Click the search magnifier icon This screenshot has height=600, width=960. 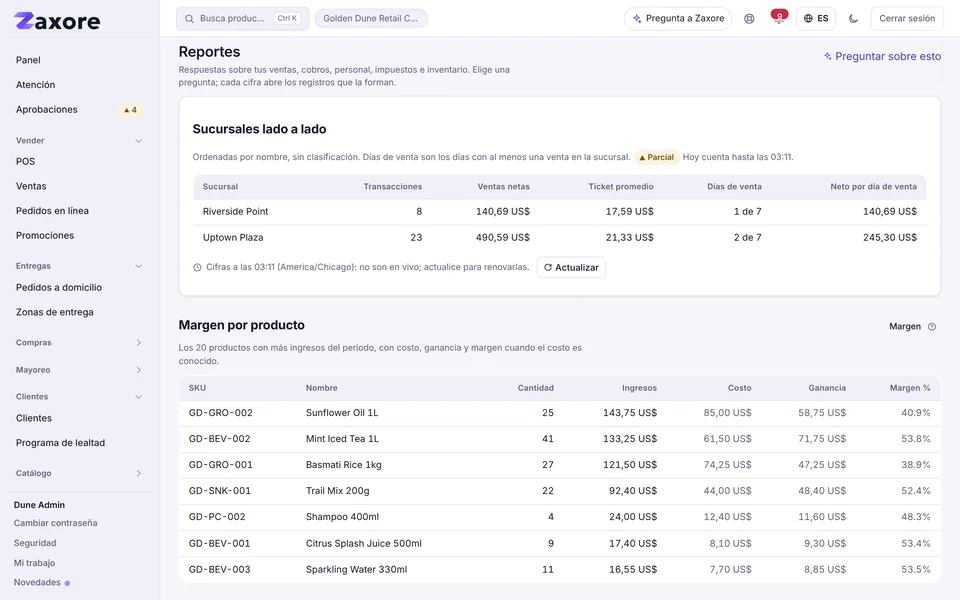[189, 18]
